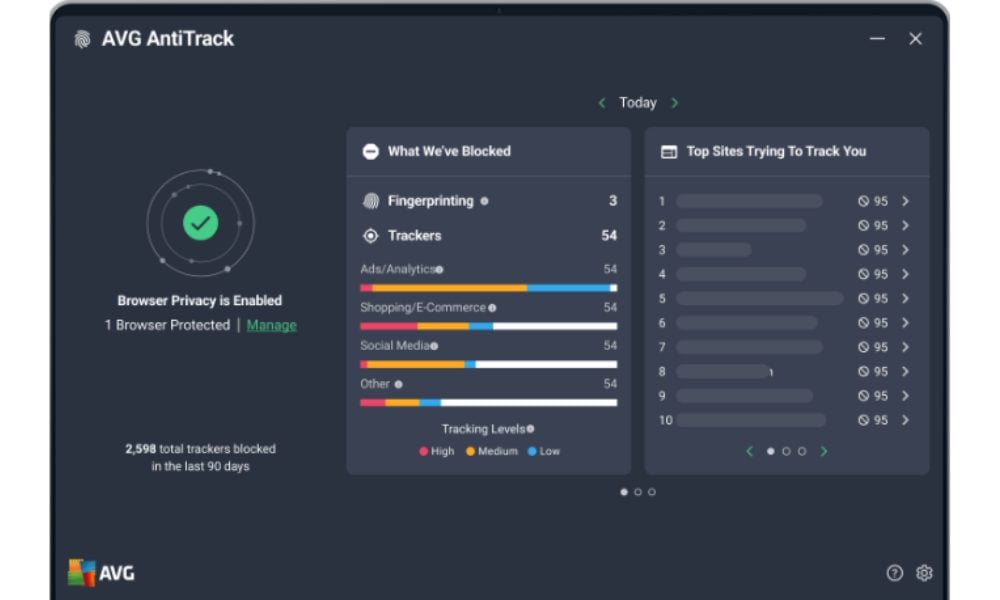Click the Top Sites browser window icon
1000x600 pixels.
[x=668, y=152]
